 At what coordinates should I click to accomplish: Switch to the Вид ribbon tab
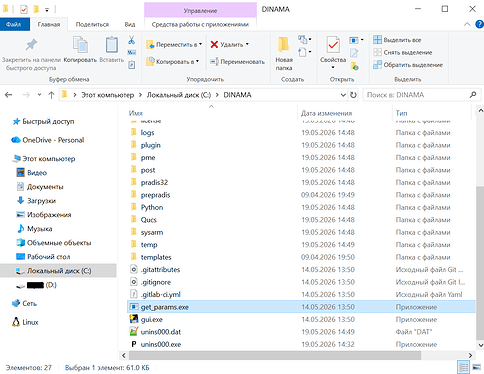click(130, 24)
